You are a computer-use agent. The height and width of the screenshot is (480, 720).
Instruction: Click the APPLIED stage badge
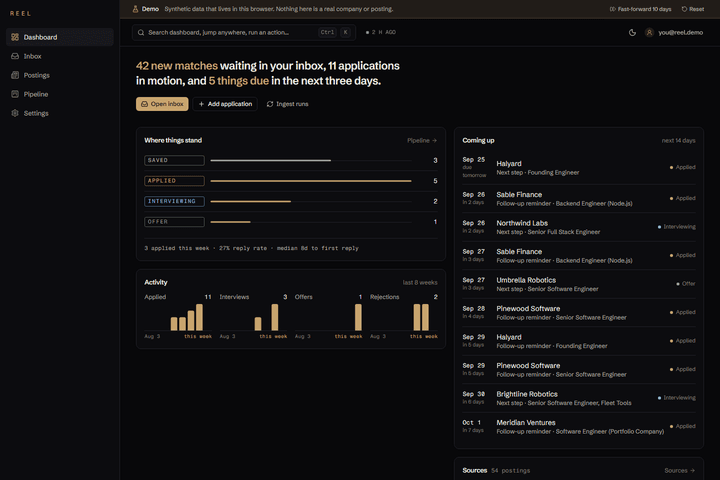point(174,181)
